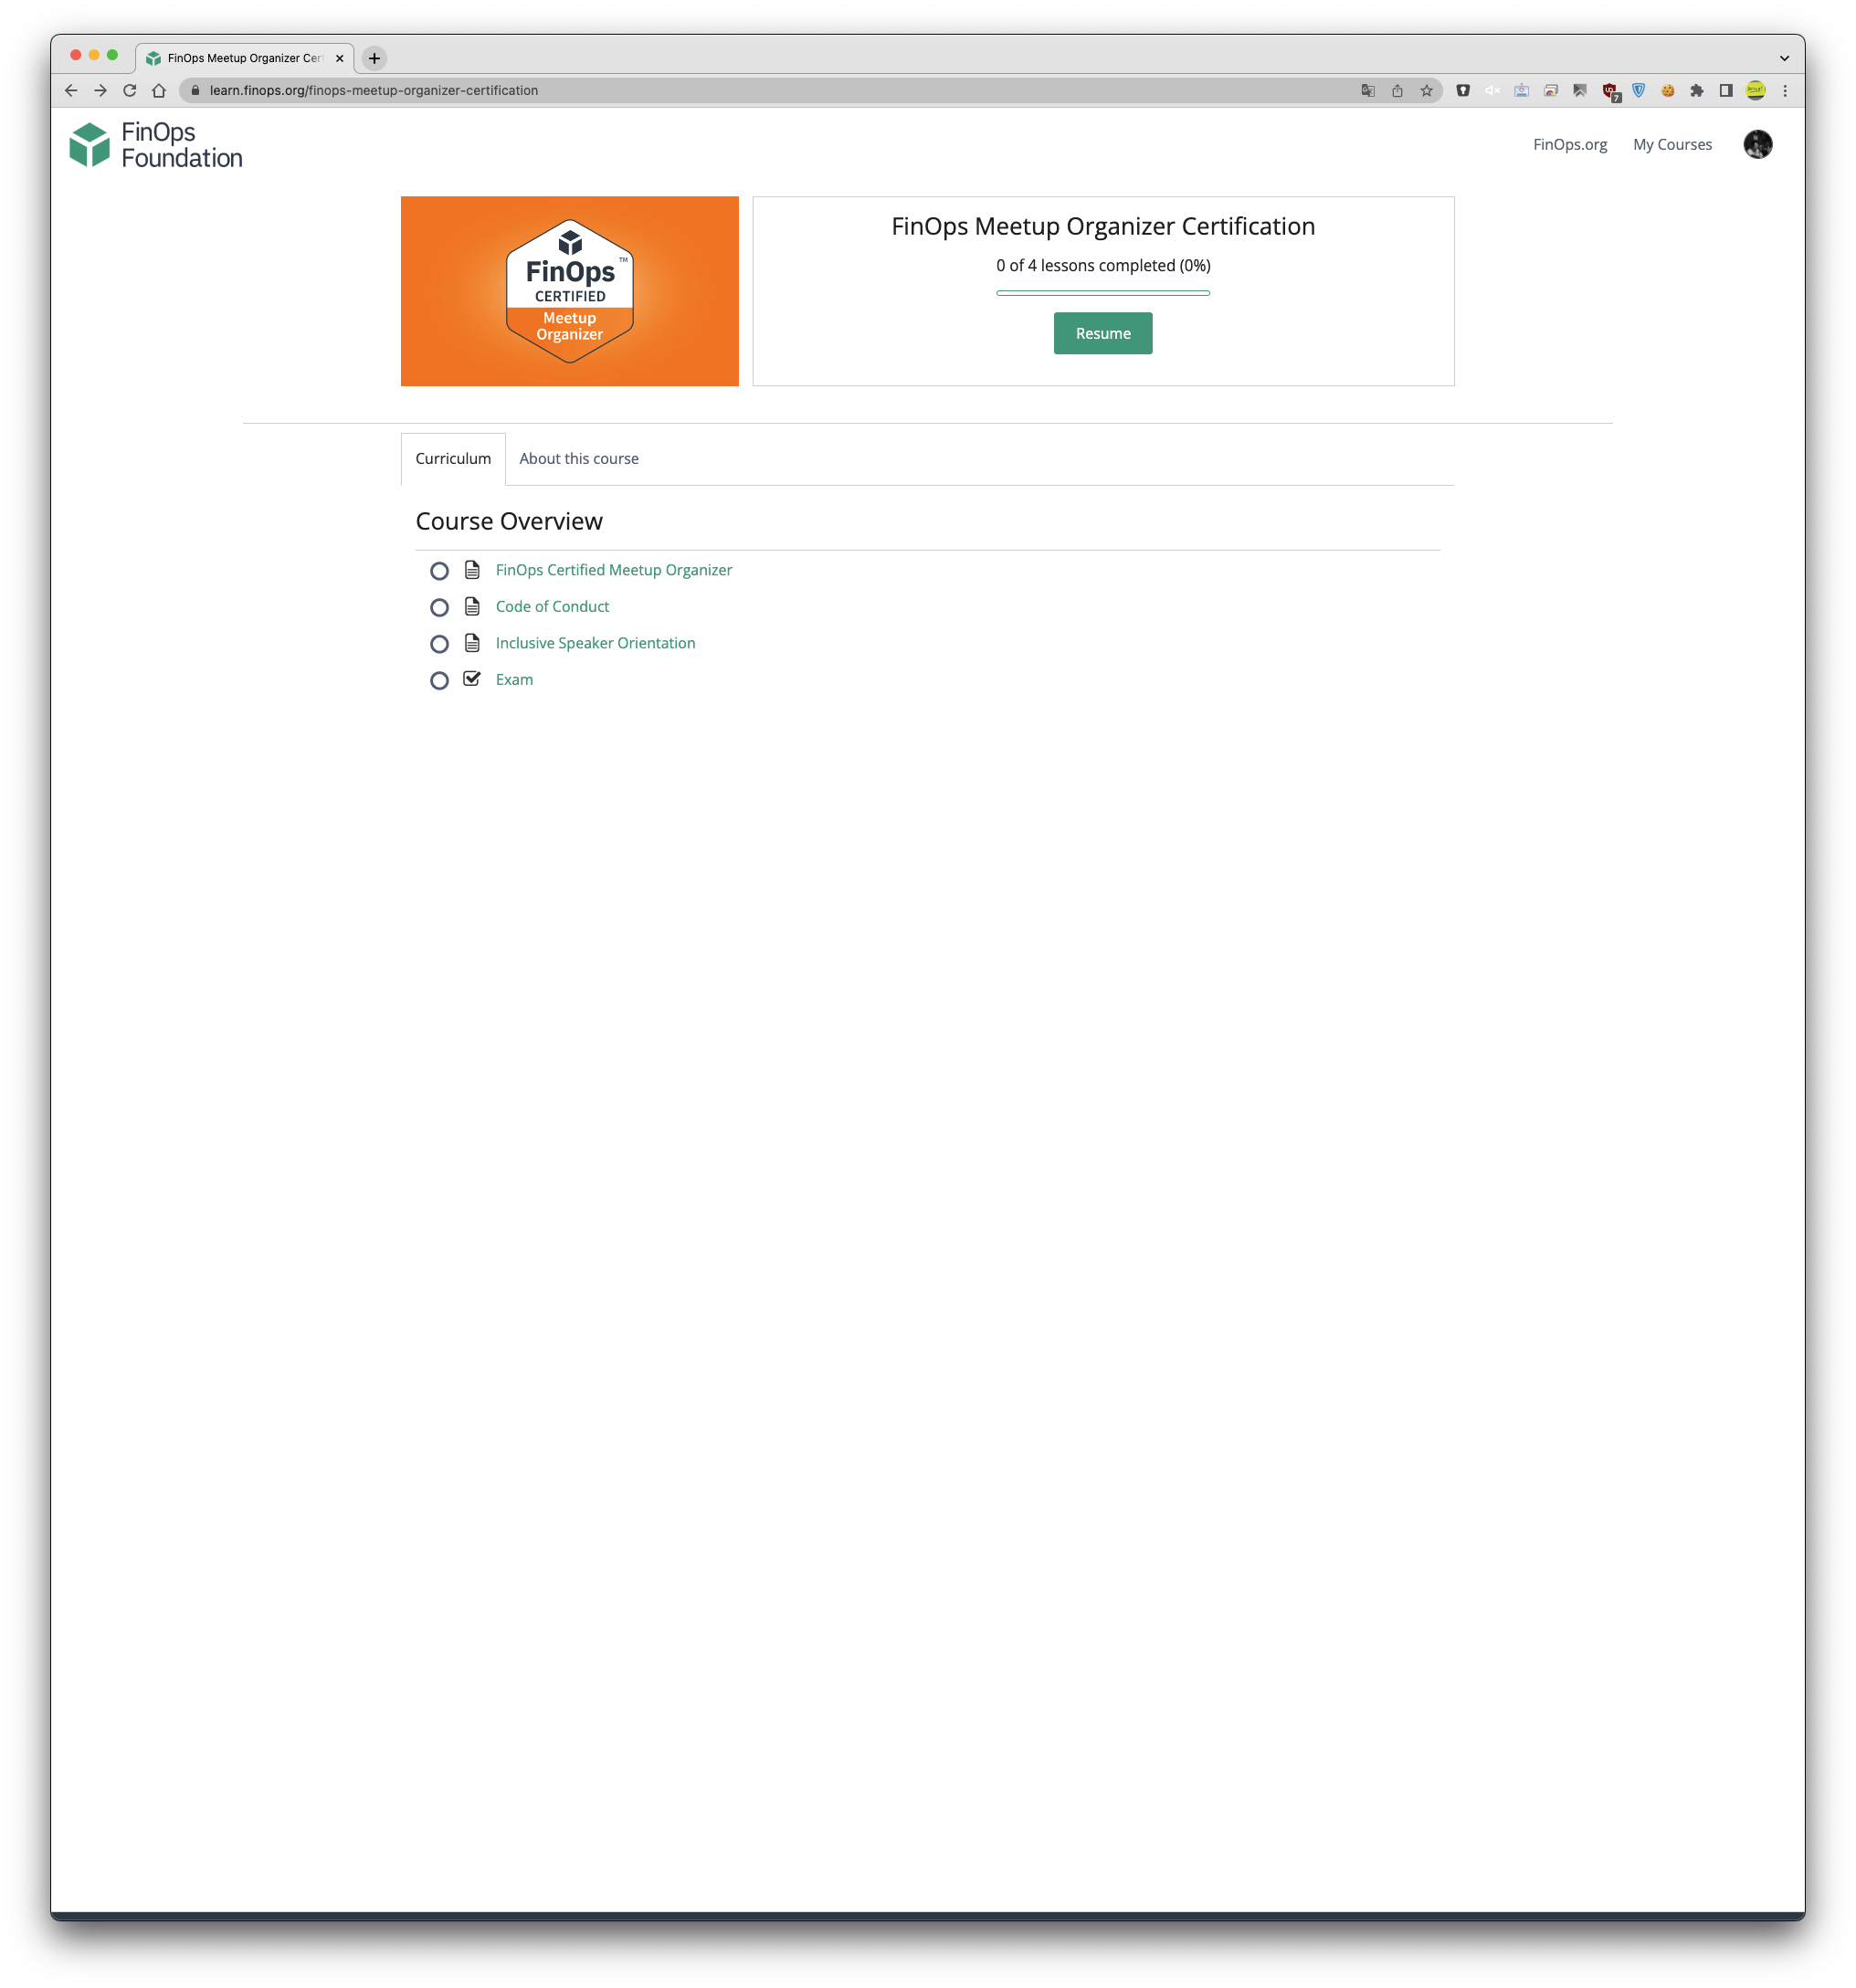Expand the tab search chevron

click(1783, 58)
